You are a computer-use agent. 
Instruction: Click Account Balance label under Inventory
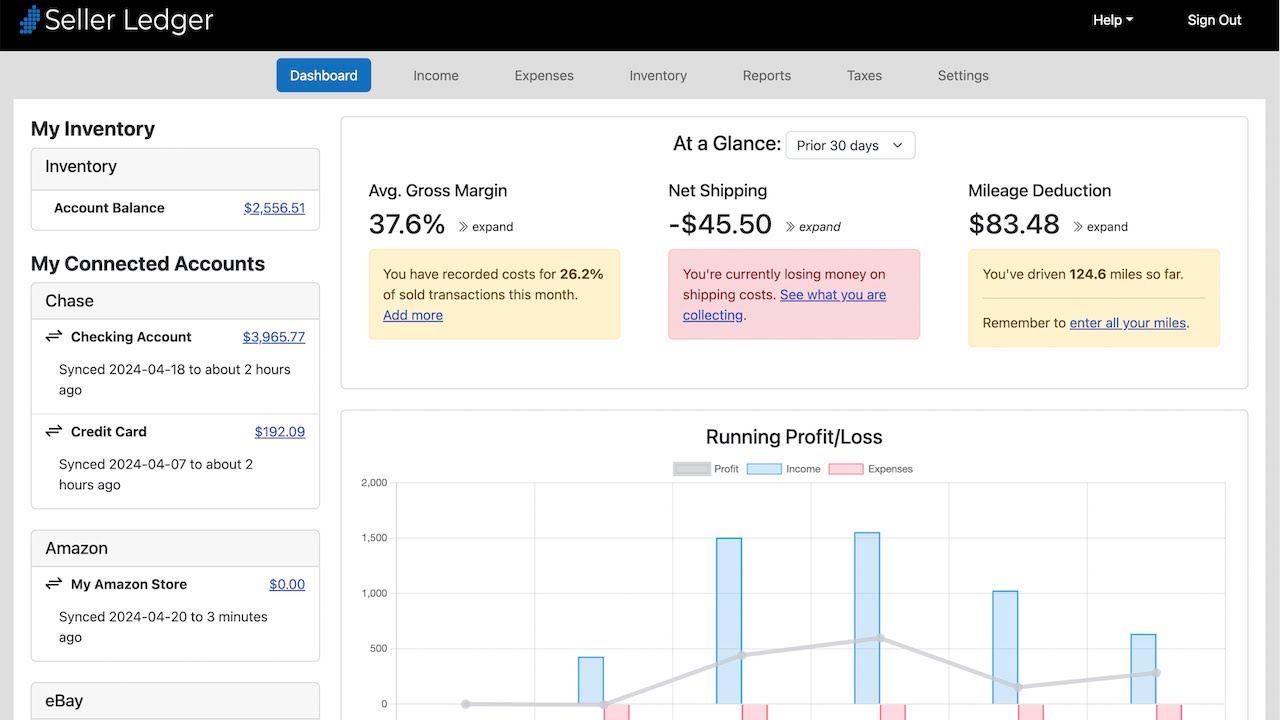coord(109,208)
